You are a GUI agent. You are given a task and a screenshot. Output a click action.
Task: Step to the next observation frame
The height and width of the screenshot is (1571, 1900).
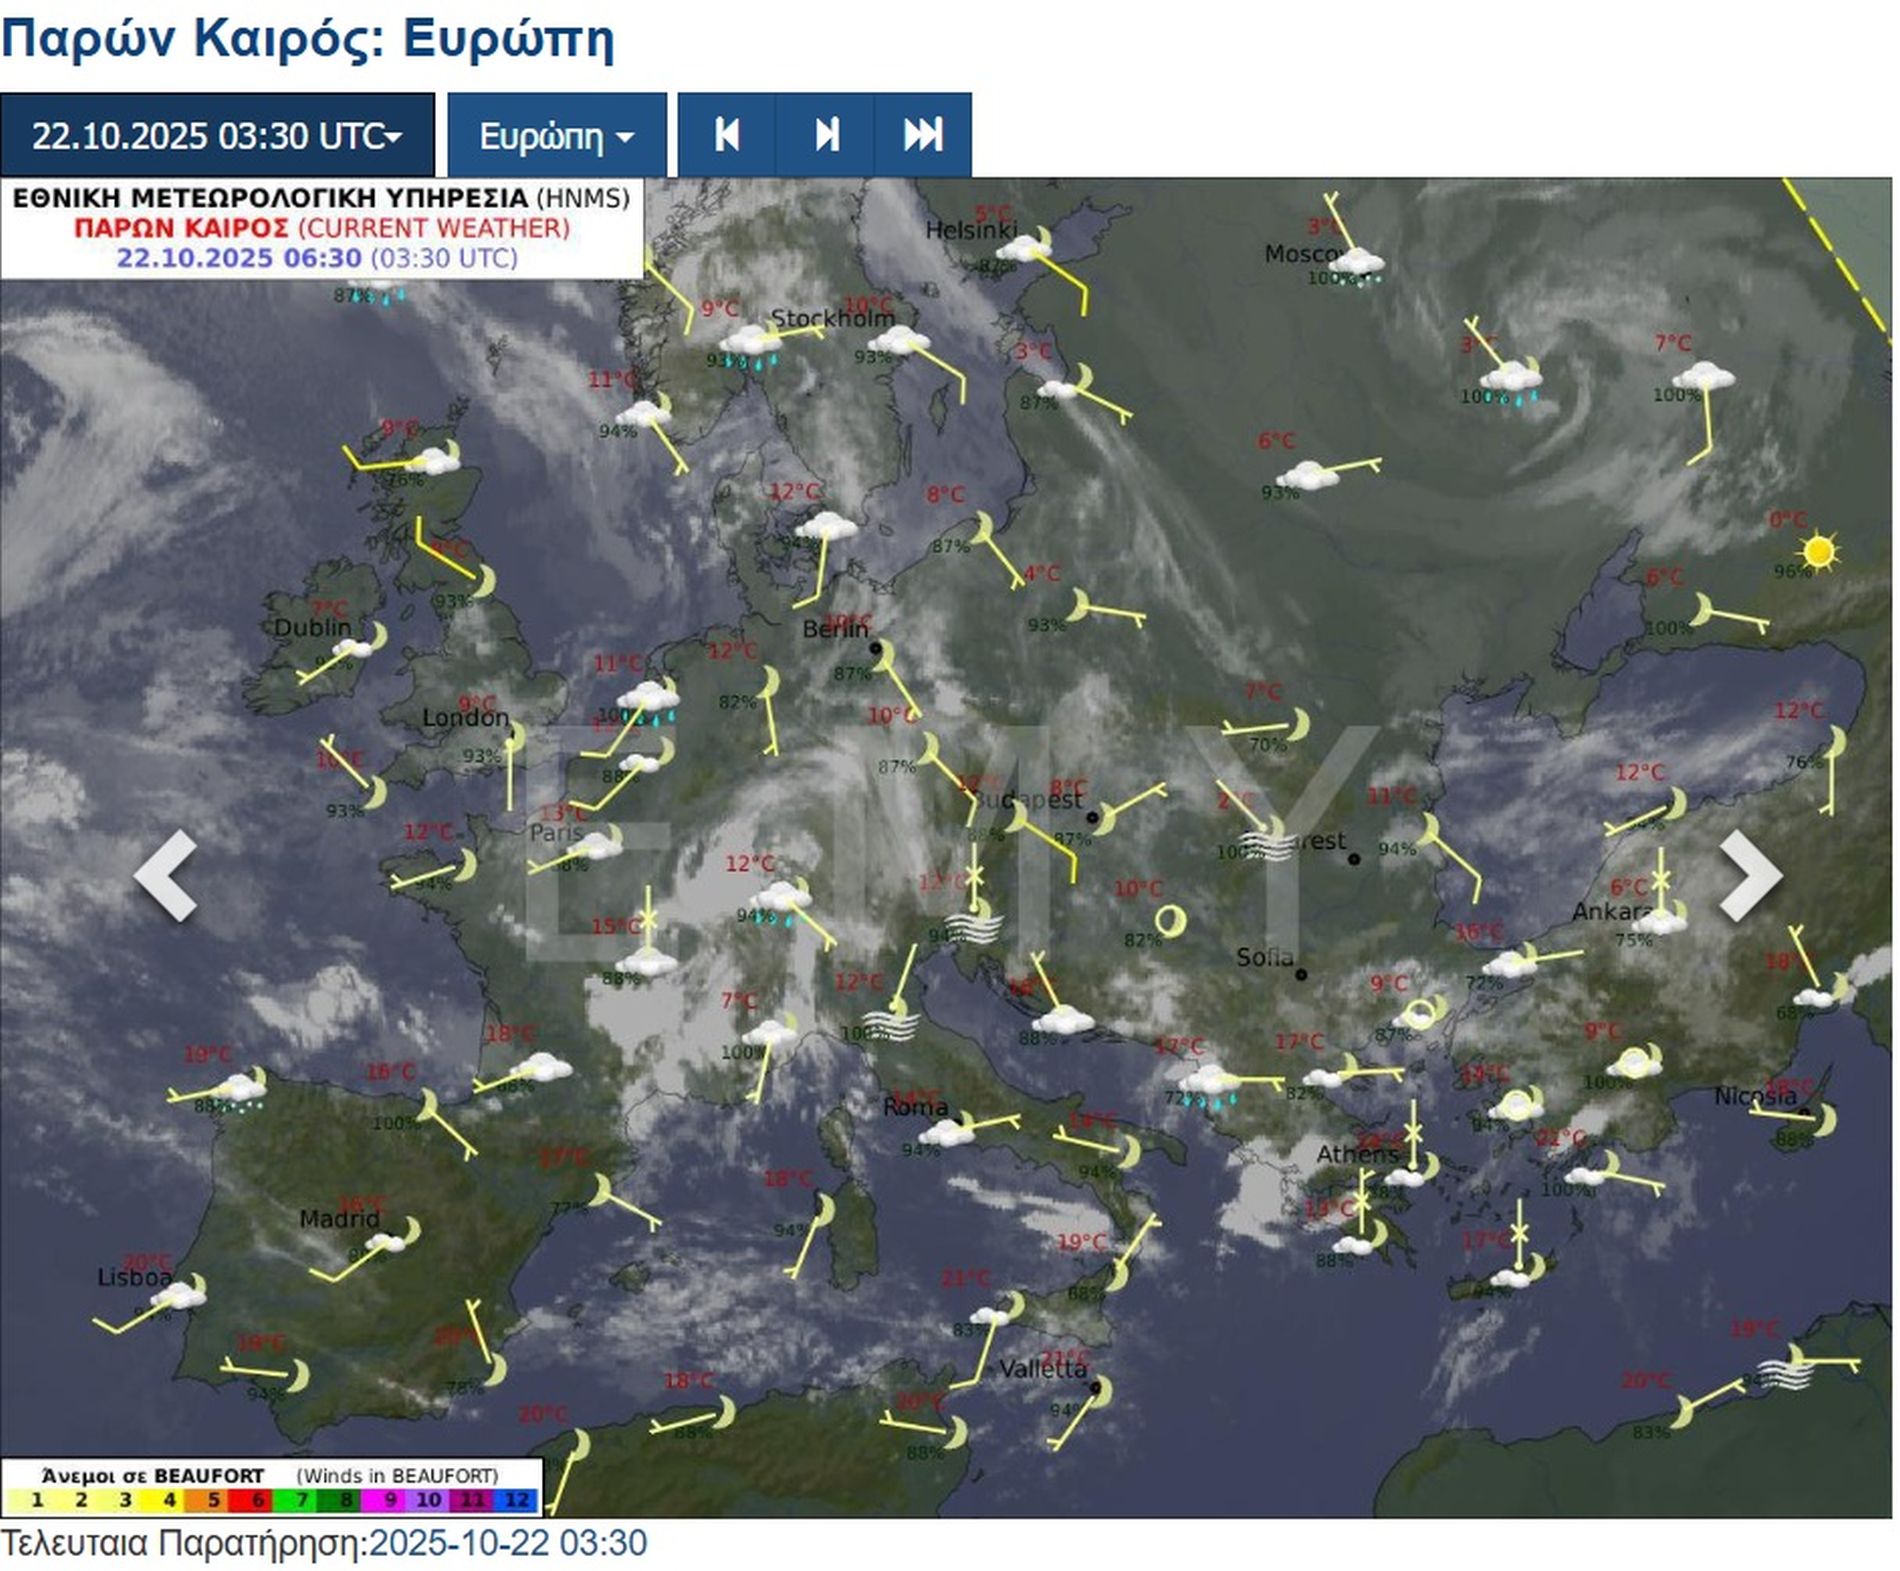pyautogui.click(x=825, y=135)
